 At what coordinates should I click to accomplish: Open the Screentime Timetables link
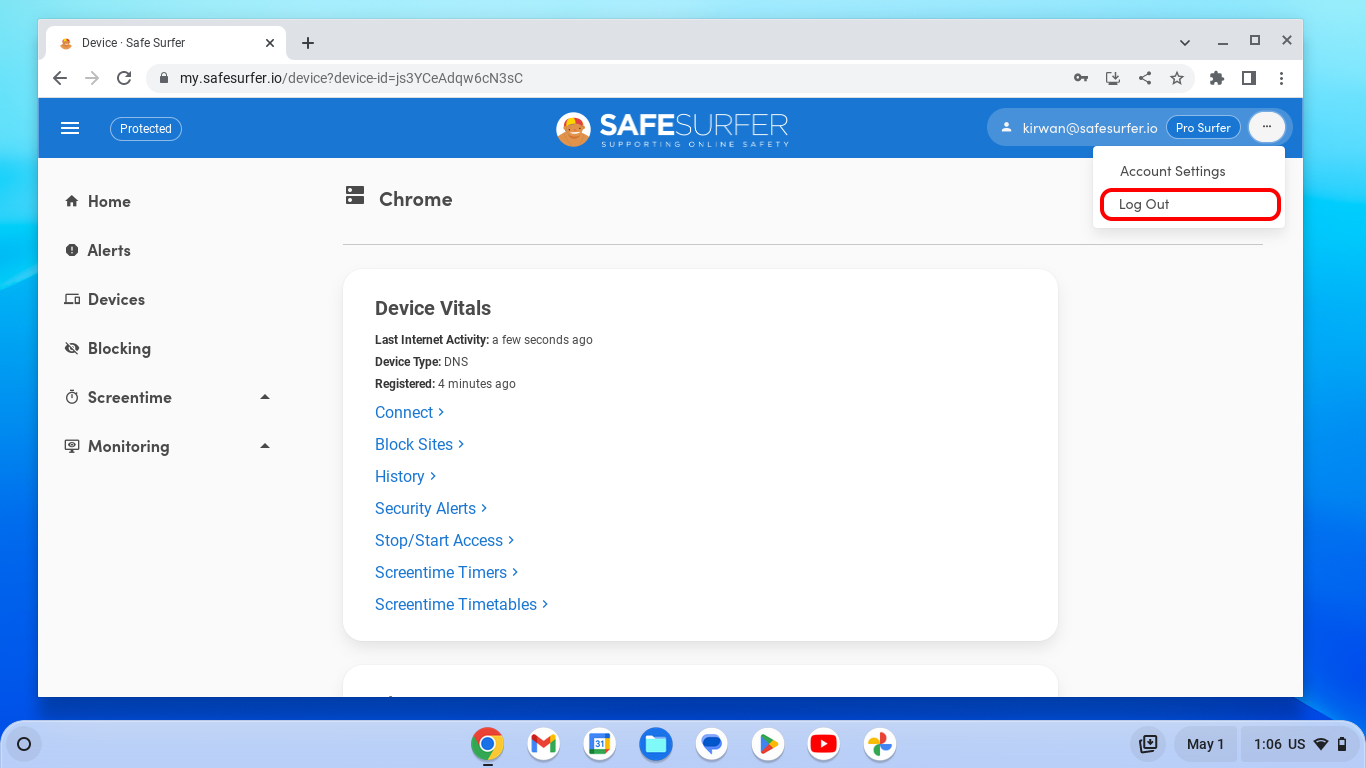(x=462, y=604)
